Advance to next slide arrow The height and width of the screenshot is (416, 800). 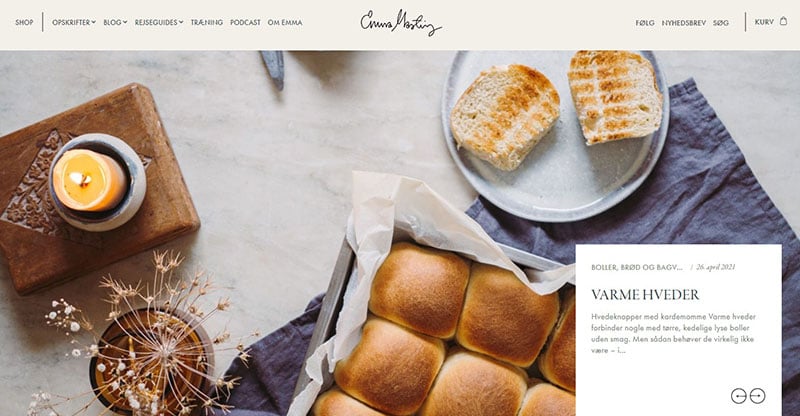point(758,396)
